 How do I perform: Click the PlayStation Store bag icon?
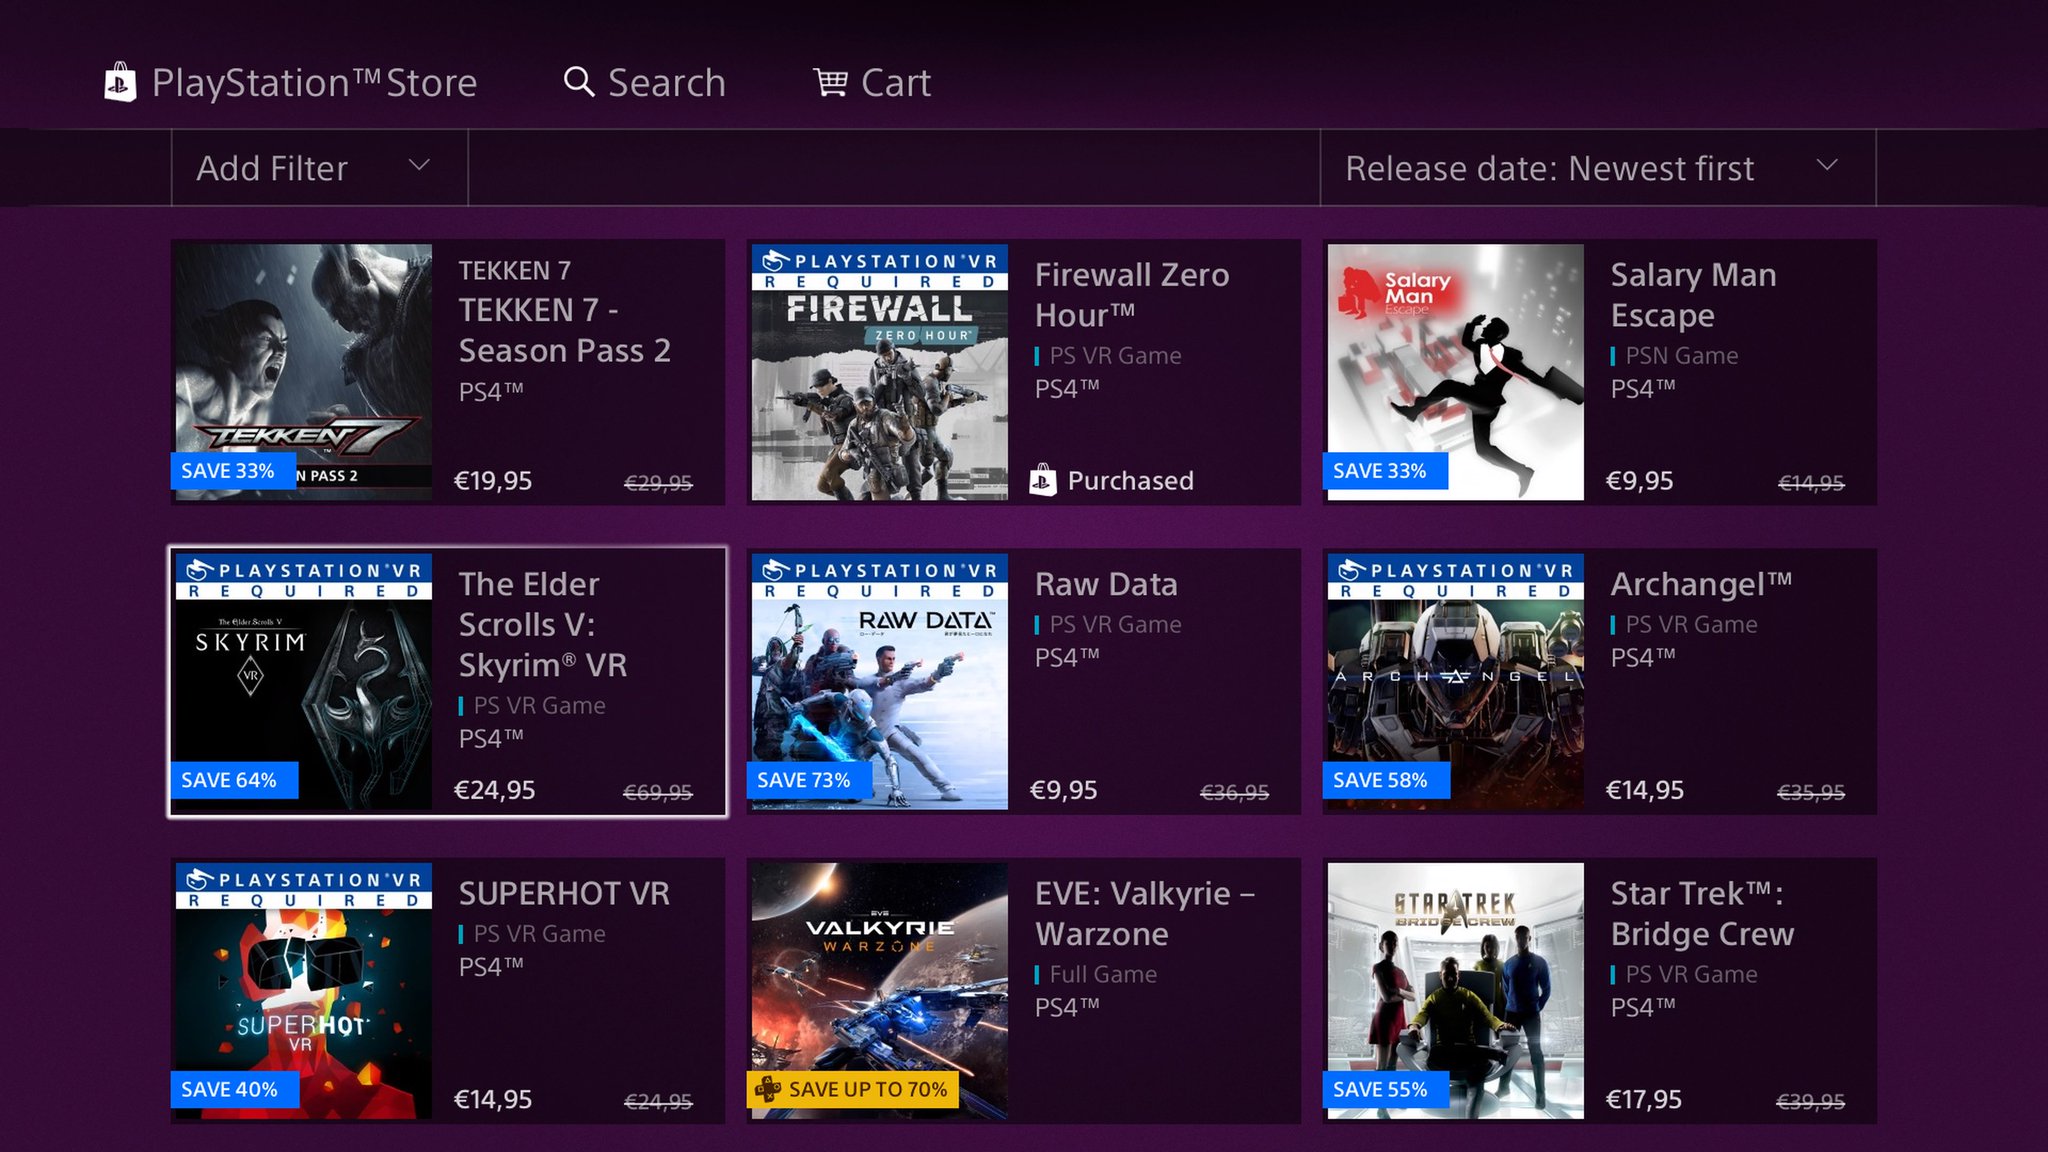[120, 82]
